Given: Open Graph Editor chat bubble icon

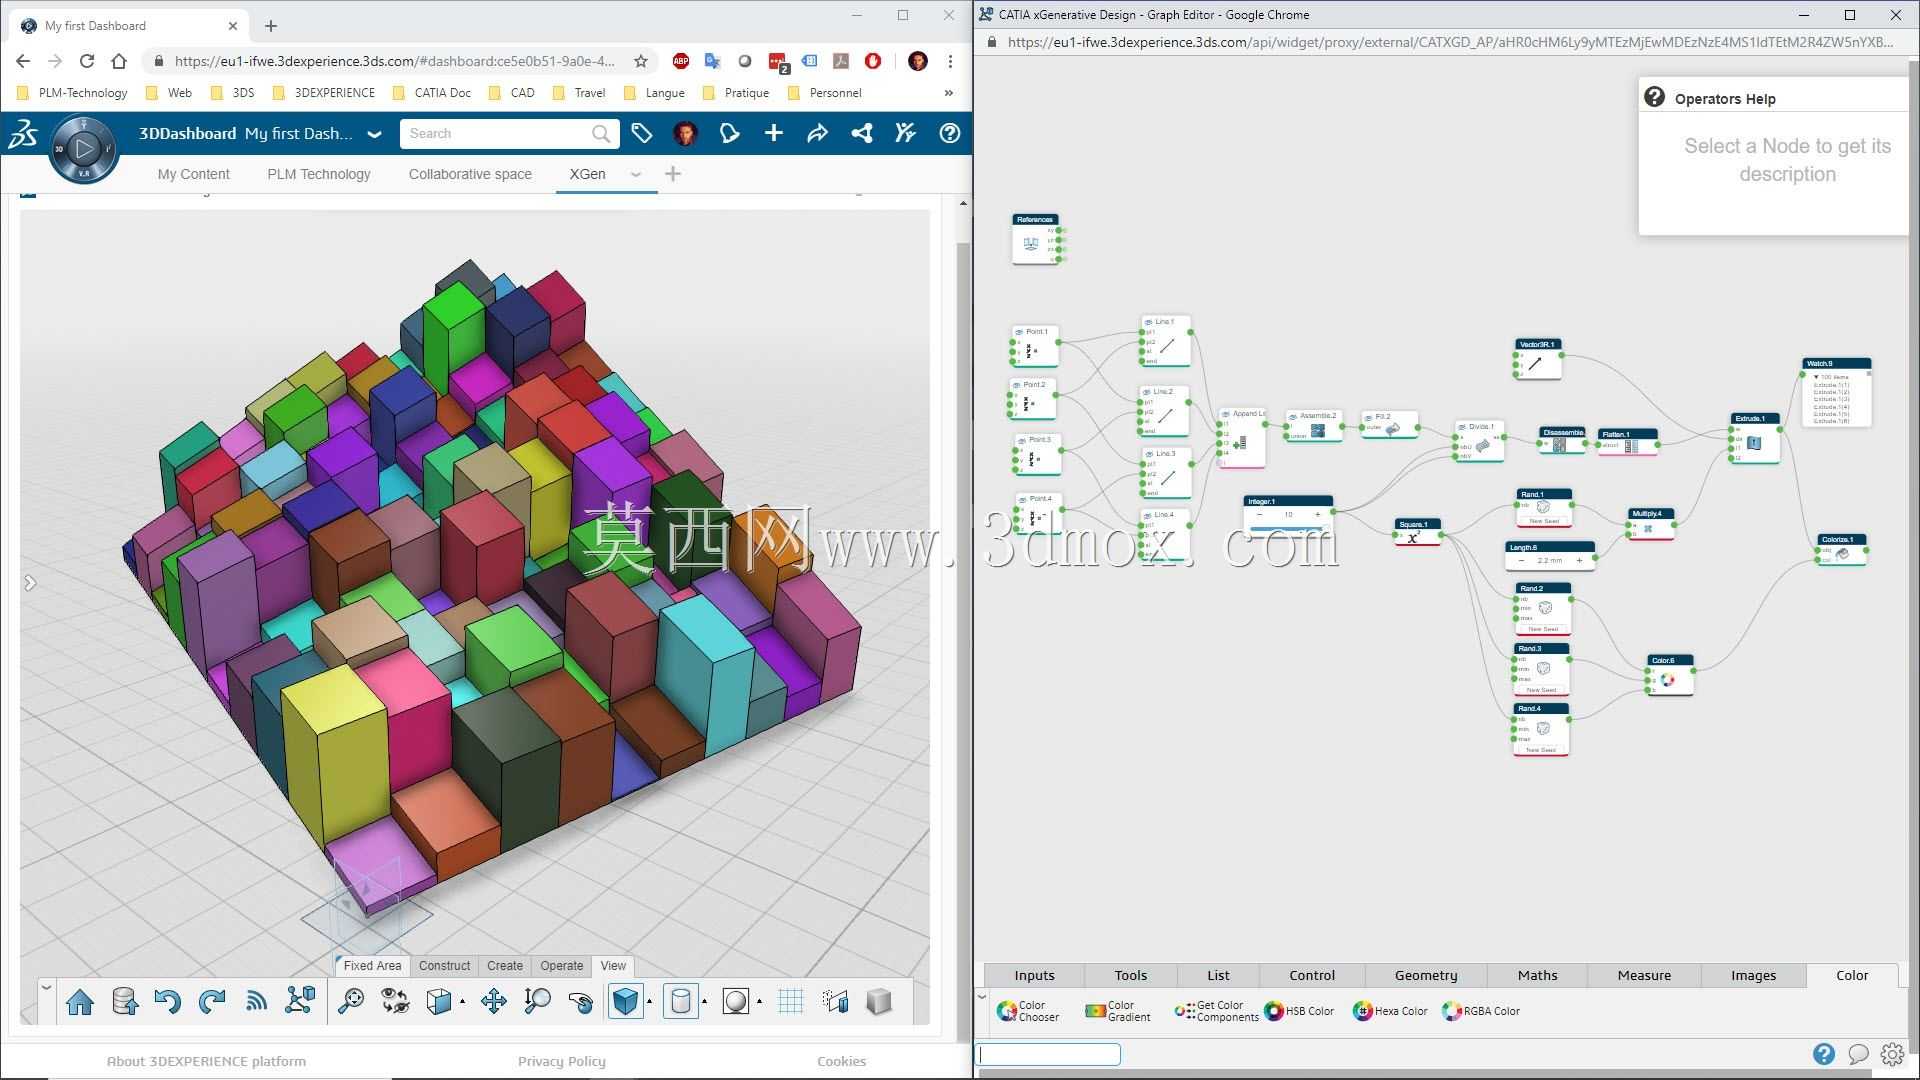Looking at the screenshot, I should click(1858, 1054).
